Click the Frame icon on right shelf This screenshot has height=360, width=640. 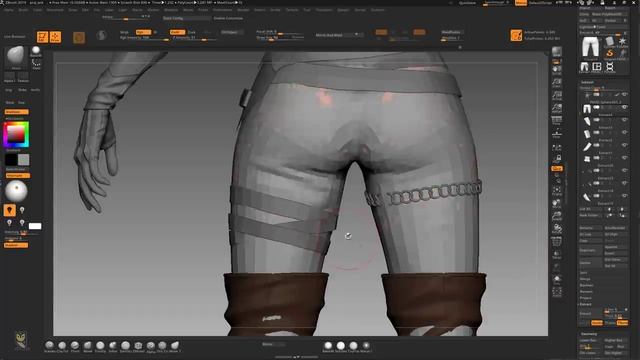(557, 191)
